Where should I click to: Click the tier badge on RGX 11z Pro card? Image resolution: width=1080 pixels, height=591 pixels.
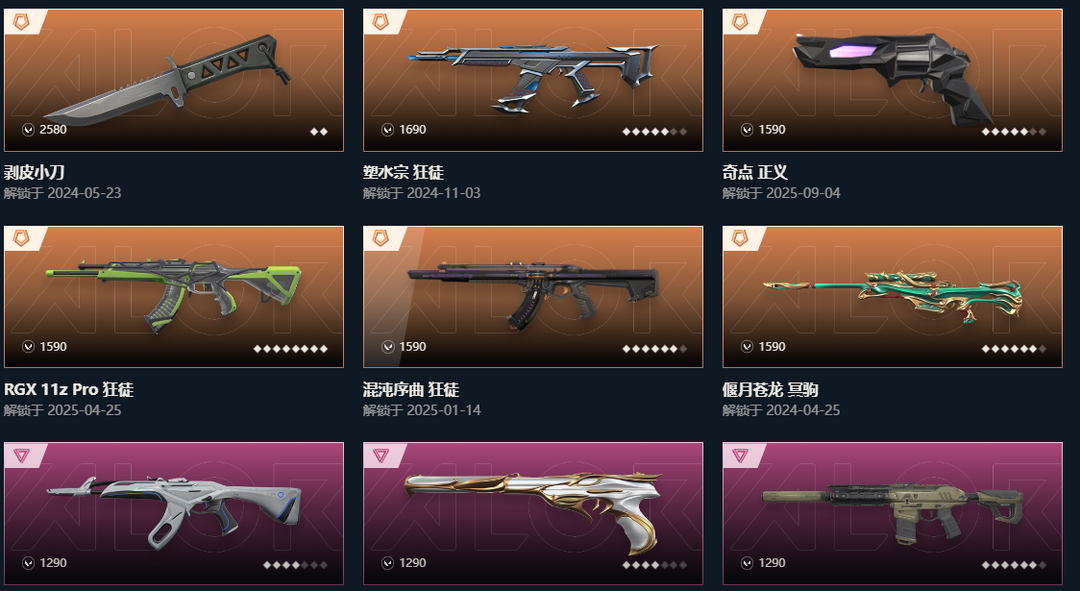coord(21,238)
